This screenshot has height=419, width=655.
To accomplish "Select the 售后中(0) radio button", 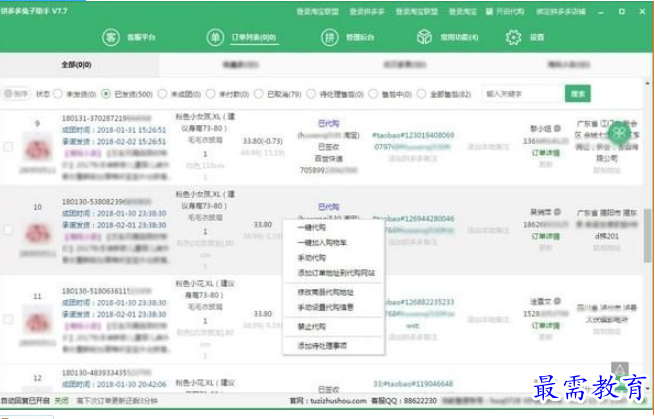I will pyautogui.click(x=373, y=94).
